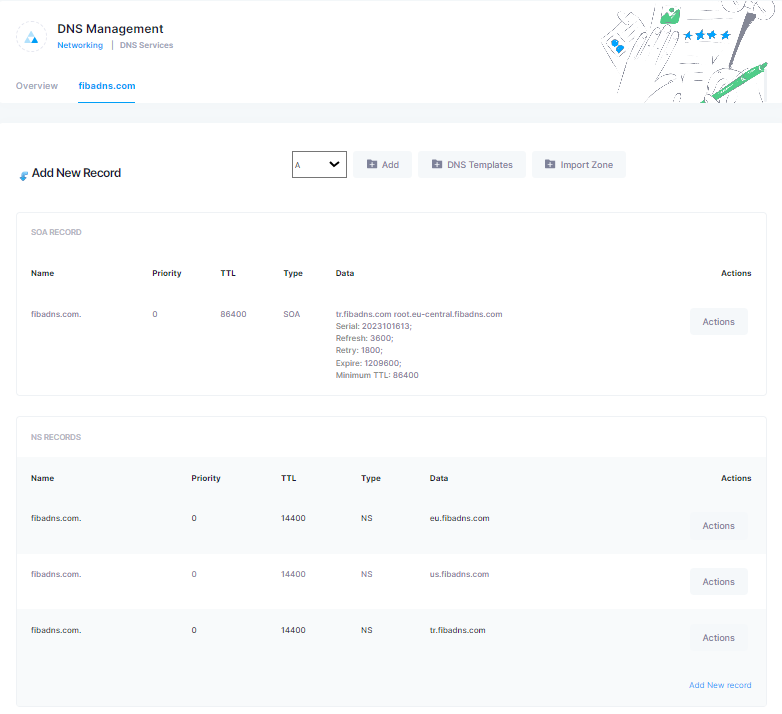Click the Add record button
This screenshot has width=782, height=714.
[383, 165]
